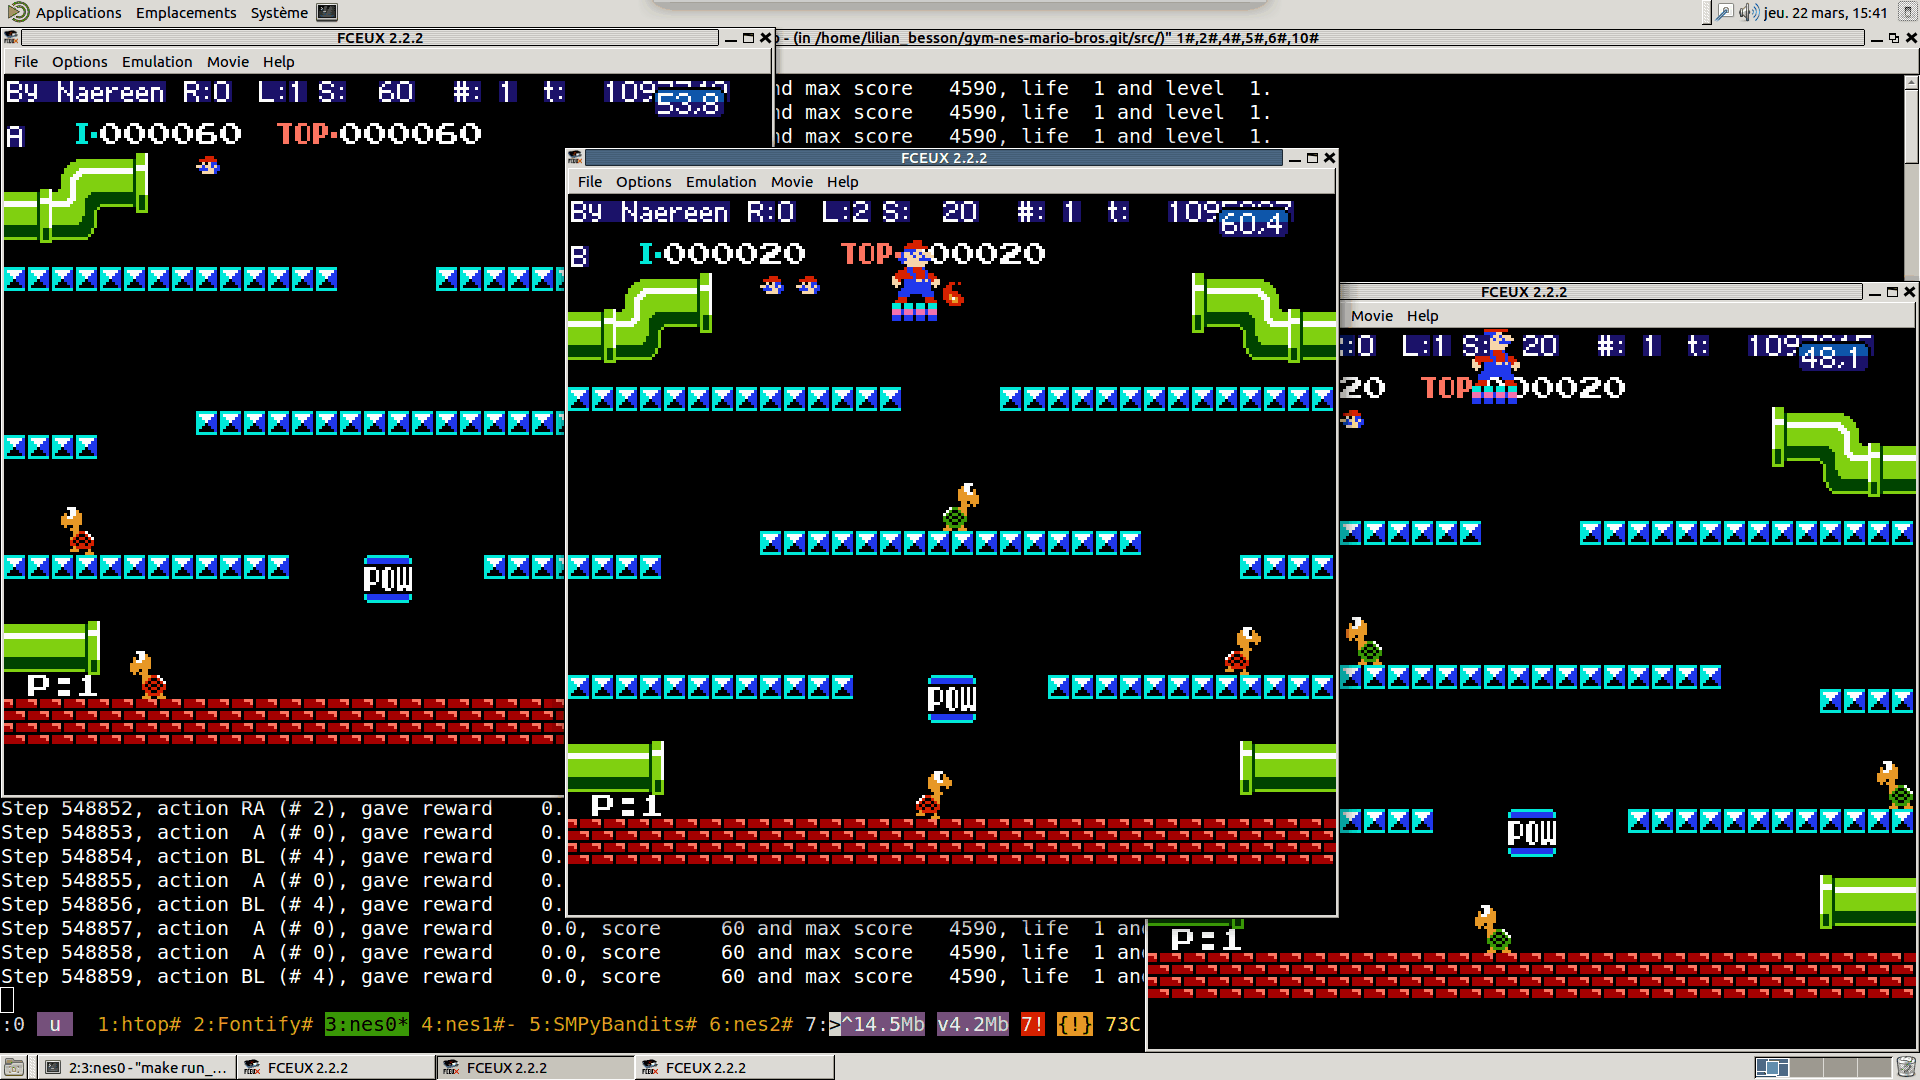This screenshot has width=1920, height=1080.
Task: Click the network connection tray icon
Action: click(x=1724, y=12)
